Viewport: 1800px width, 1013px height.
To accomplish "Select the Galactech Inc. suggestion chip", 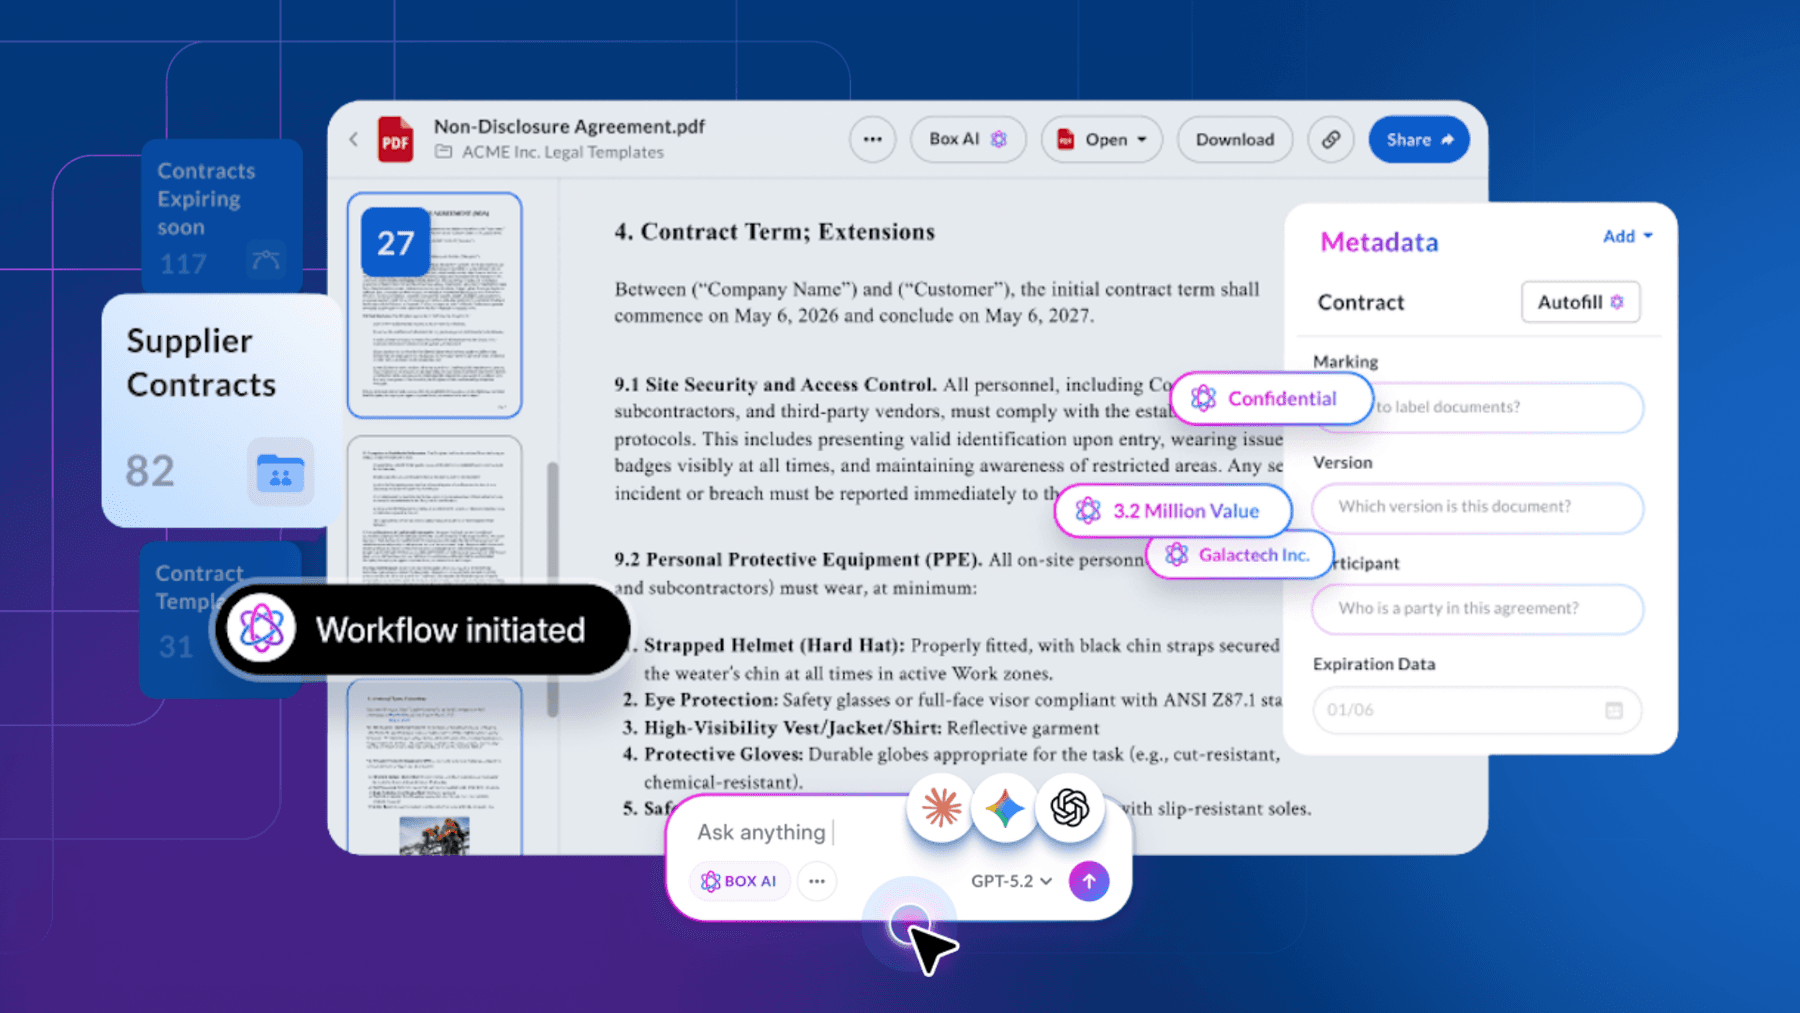I will click(1240, 555).
